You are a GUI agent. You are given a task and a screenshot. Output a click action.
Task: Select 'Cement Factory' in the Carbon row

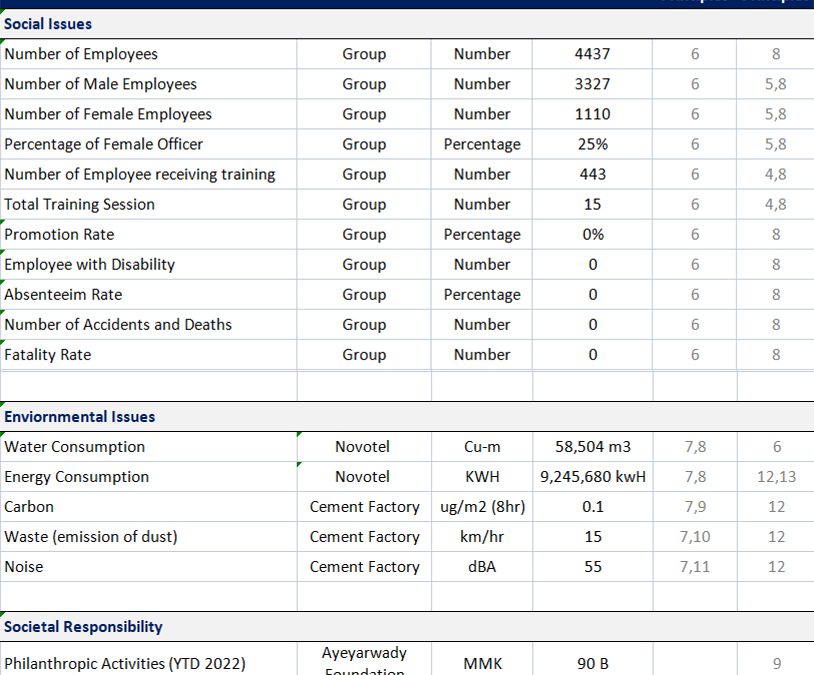click(364, 507)
